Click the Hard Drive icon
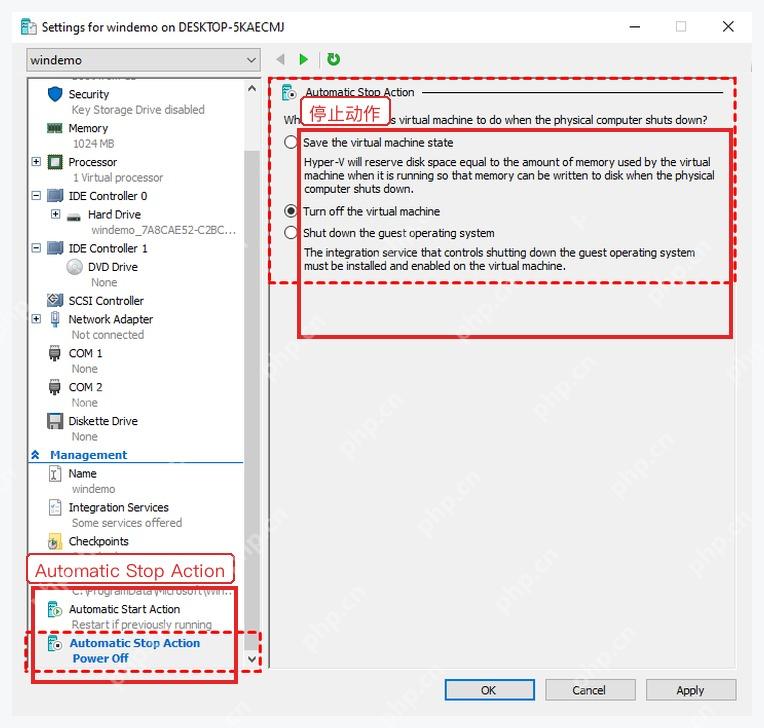 click(x=74, y=215)
